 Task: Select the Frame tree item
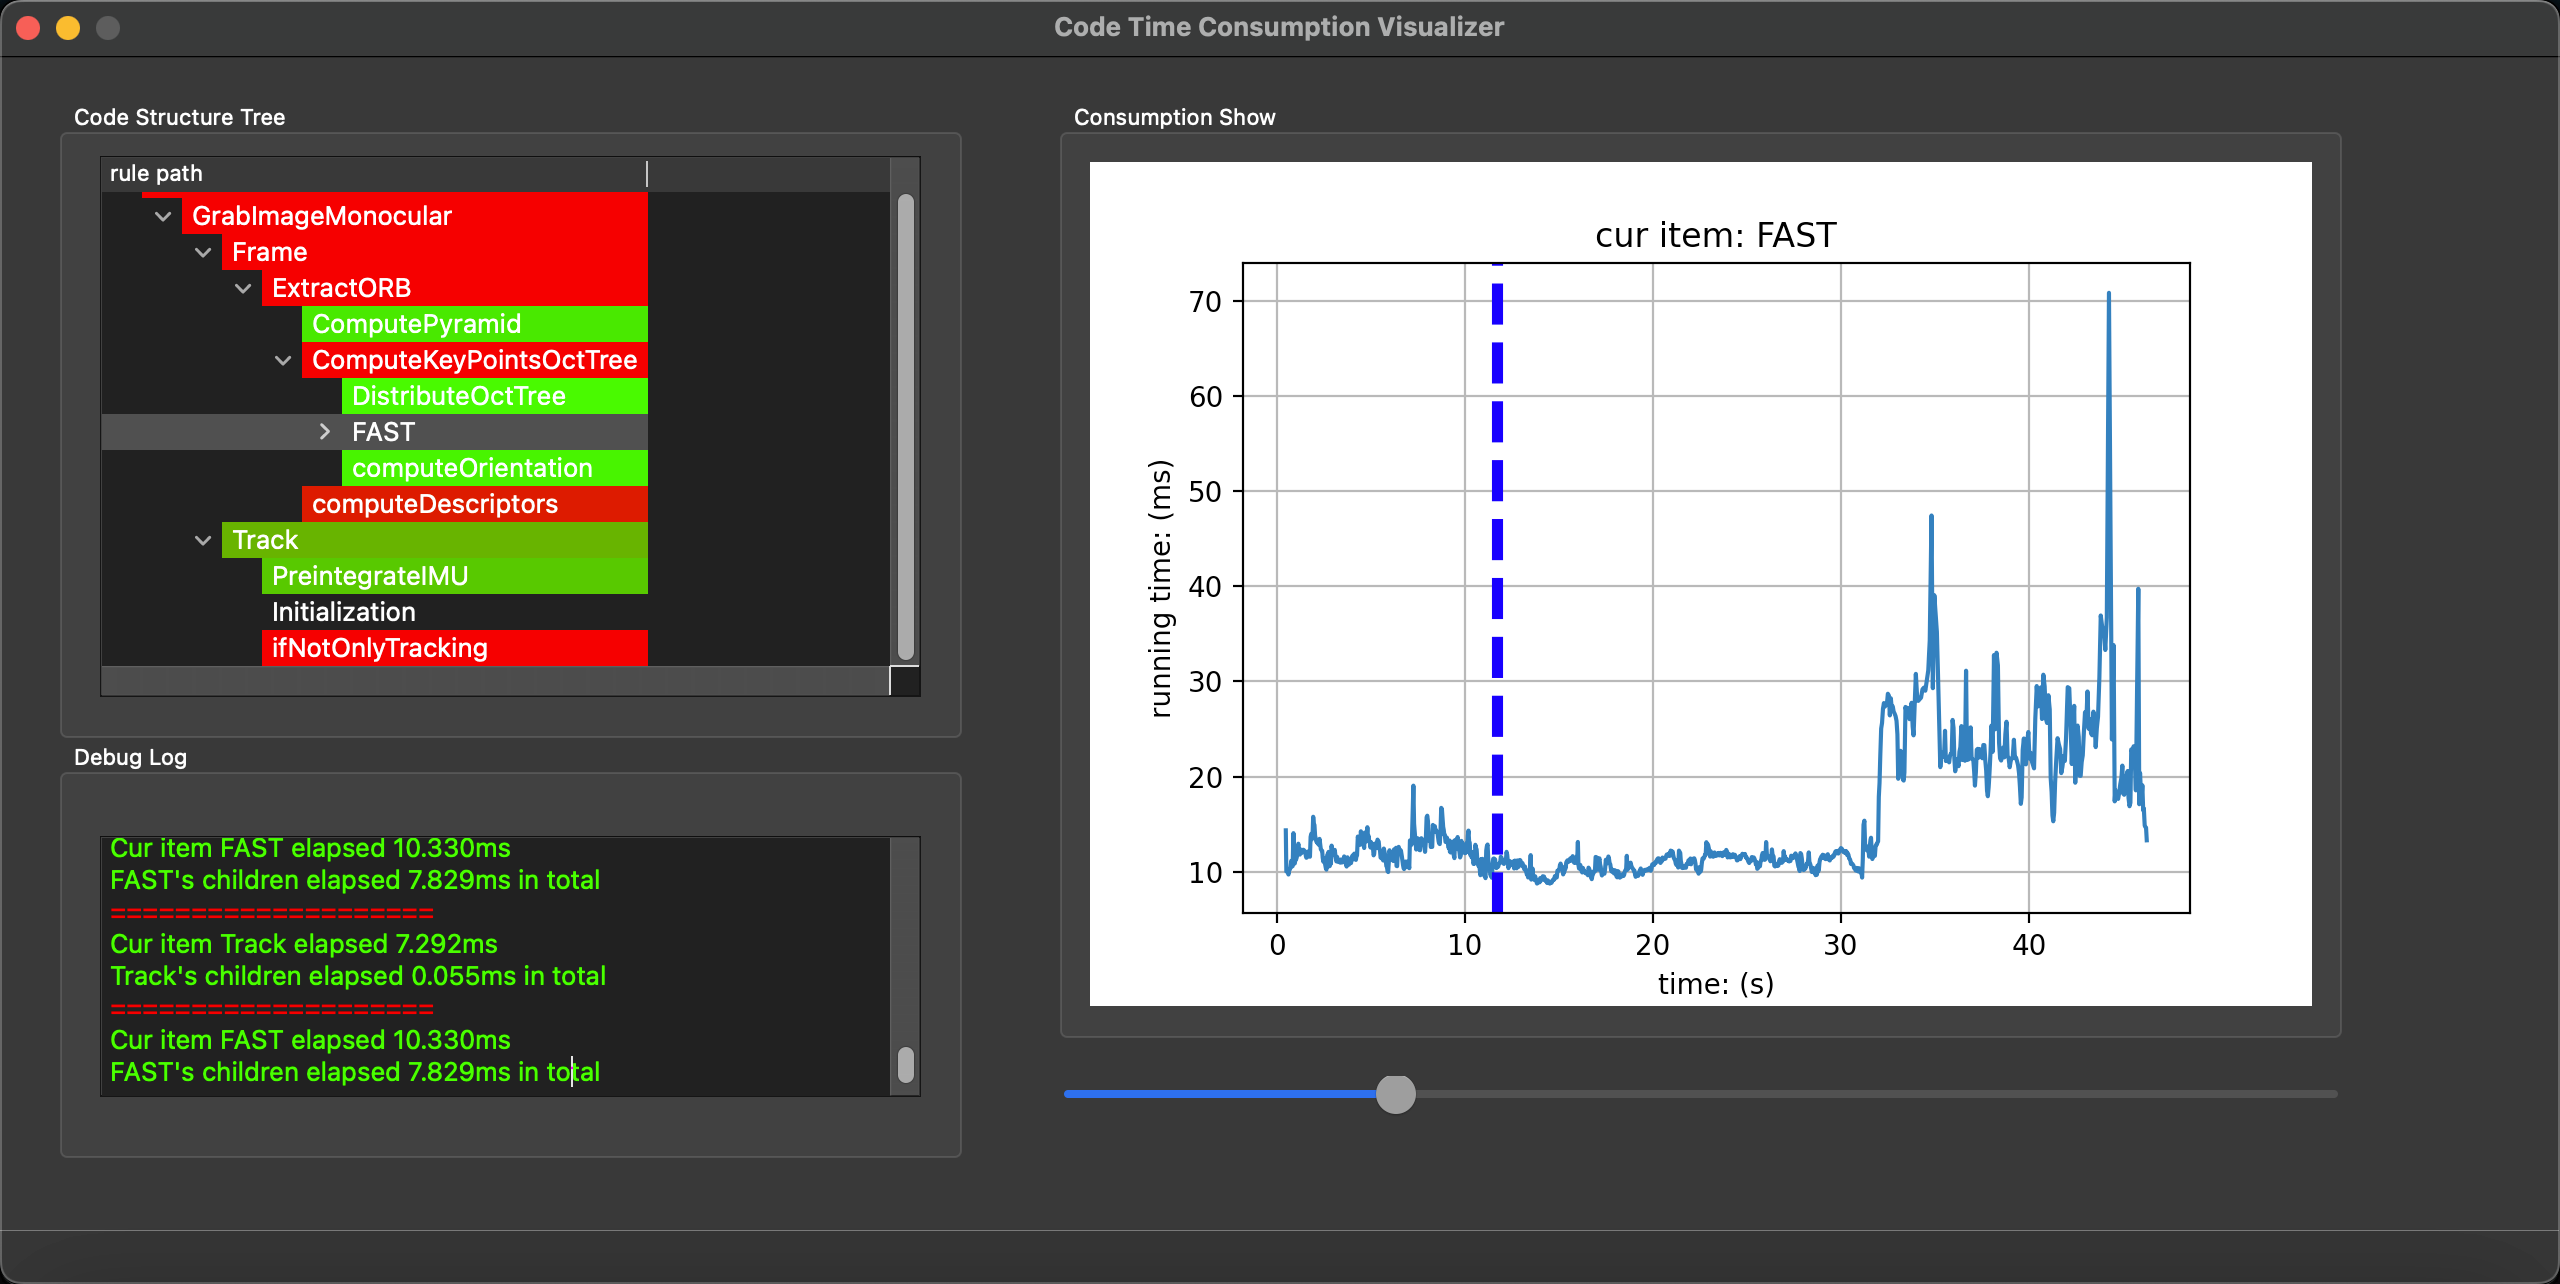[435, 252]
